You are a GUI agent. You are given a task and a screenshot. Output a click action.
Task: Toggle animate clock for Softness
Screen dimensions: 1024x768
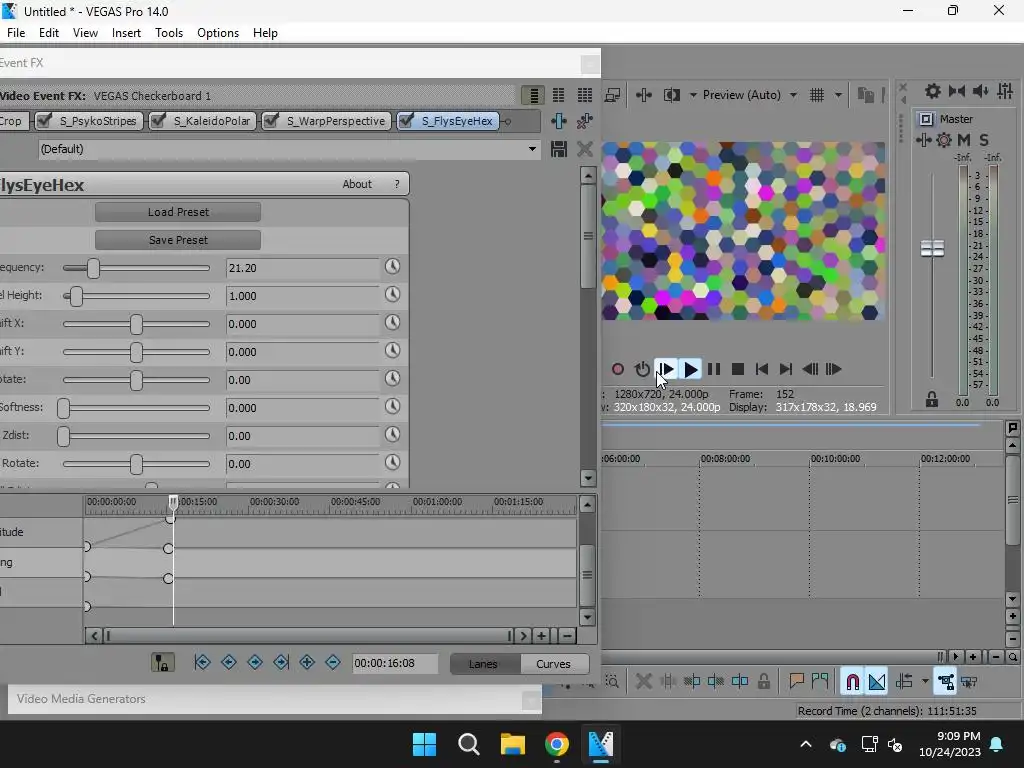coord(392,406)
